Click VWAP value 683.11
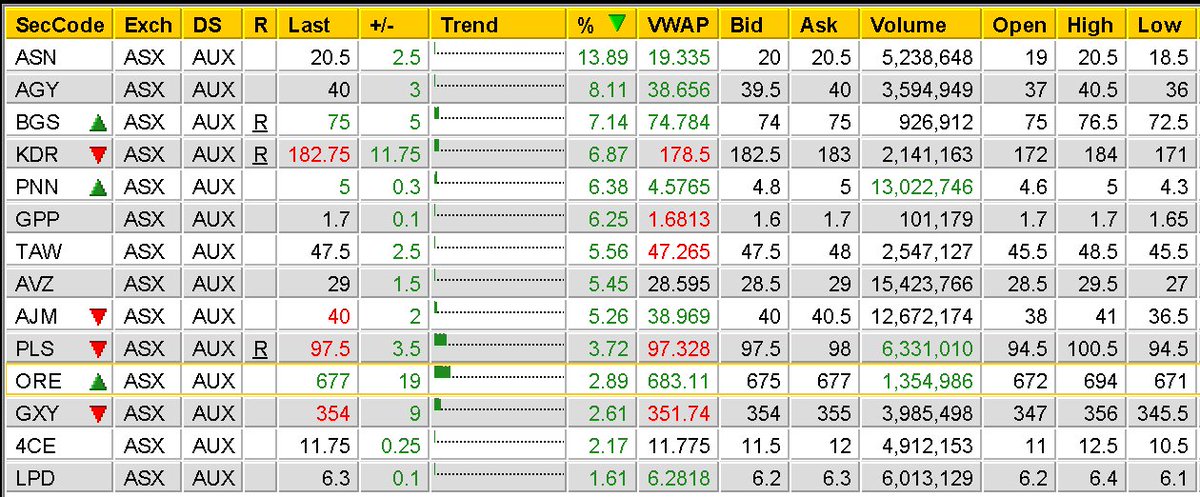Viewport: 1200px width, 497px height. pyautogui.click(x=680, y=381)
